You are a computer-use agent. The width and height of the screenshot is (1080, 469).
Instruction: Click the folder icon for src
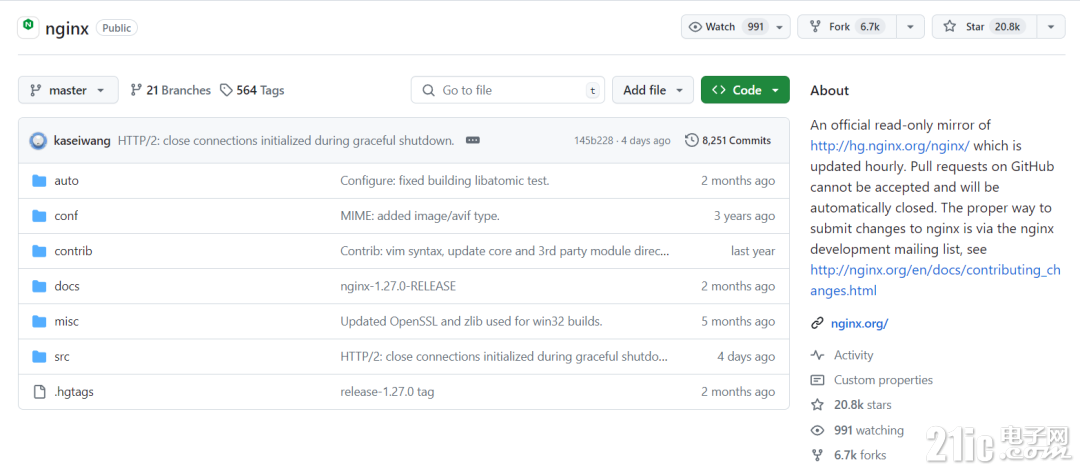[x=39, y=357]
